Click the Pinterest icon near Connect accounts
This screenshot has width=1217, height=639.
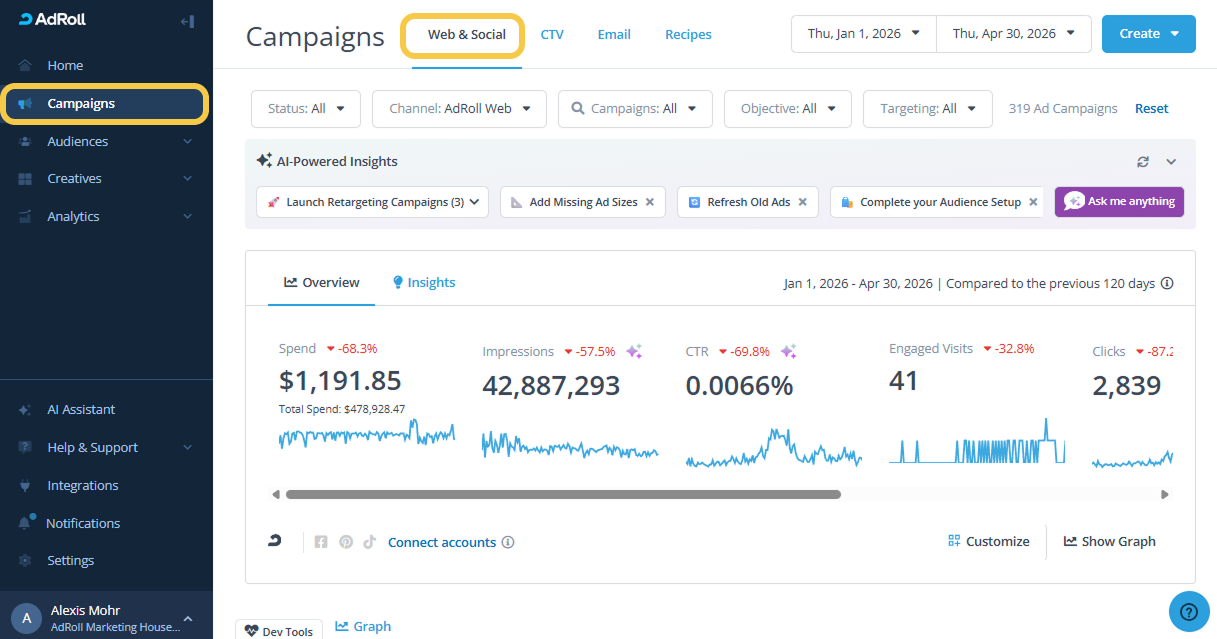tap(346, 542)
